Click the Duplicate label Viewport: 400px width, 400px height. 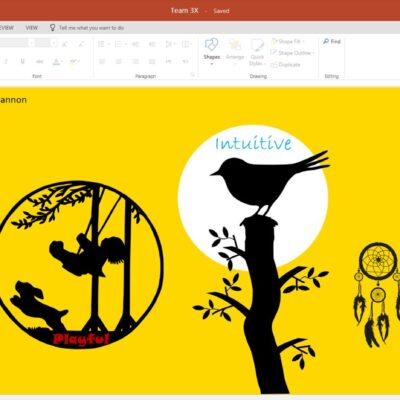[289, 65]
